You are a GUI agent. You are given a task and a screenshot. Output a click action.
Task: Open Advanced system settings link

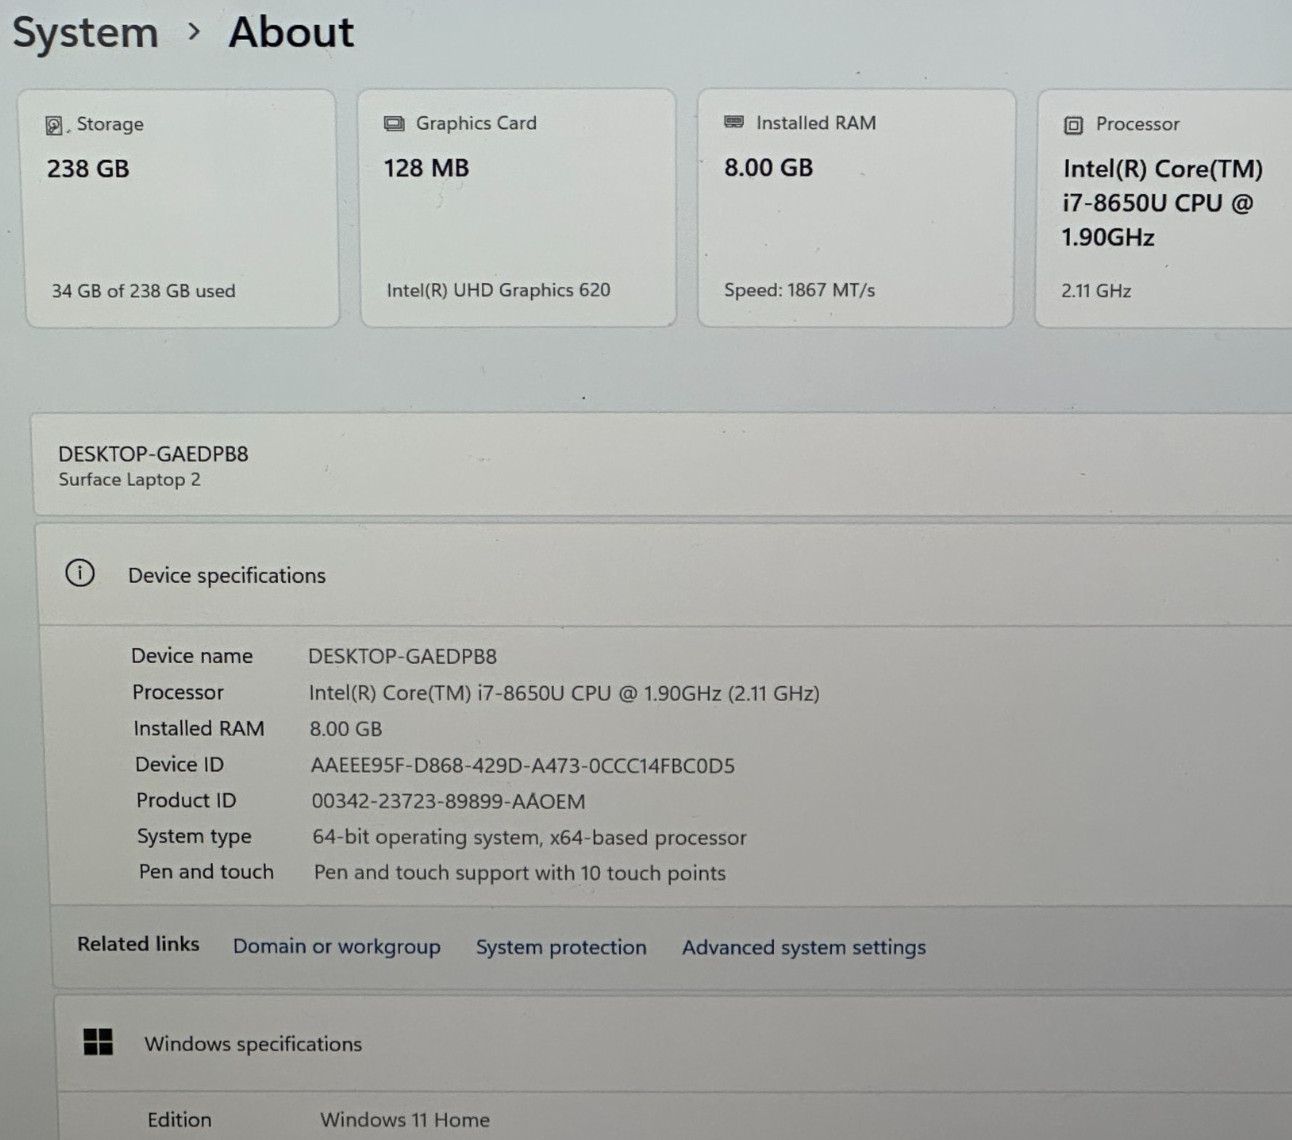coord(804,947)
